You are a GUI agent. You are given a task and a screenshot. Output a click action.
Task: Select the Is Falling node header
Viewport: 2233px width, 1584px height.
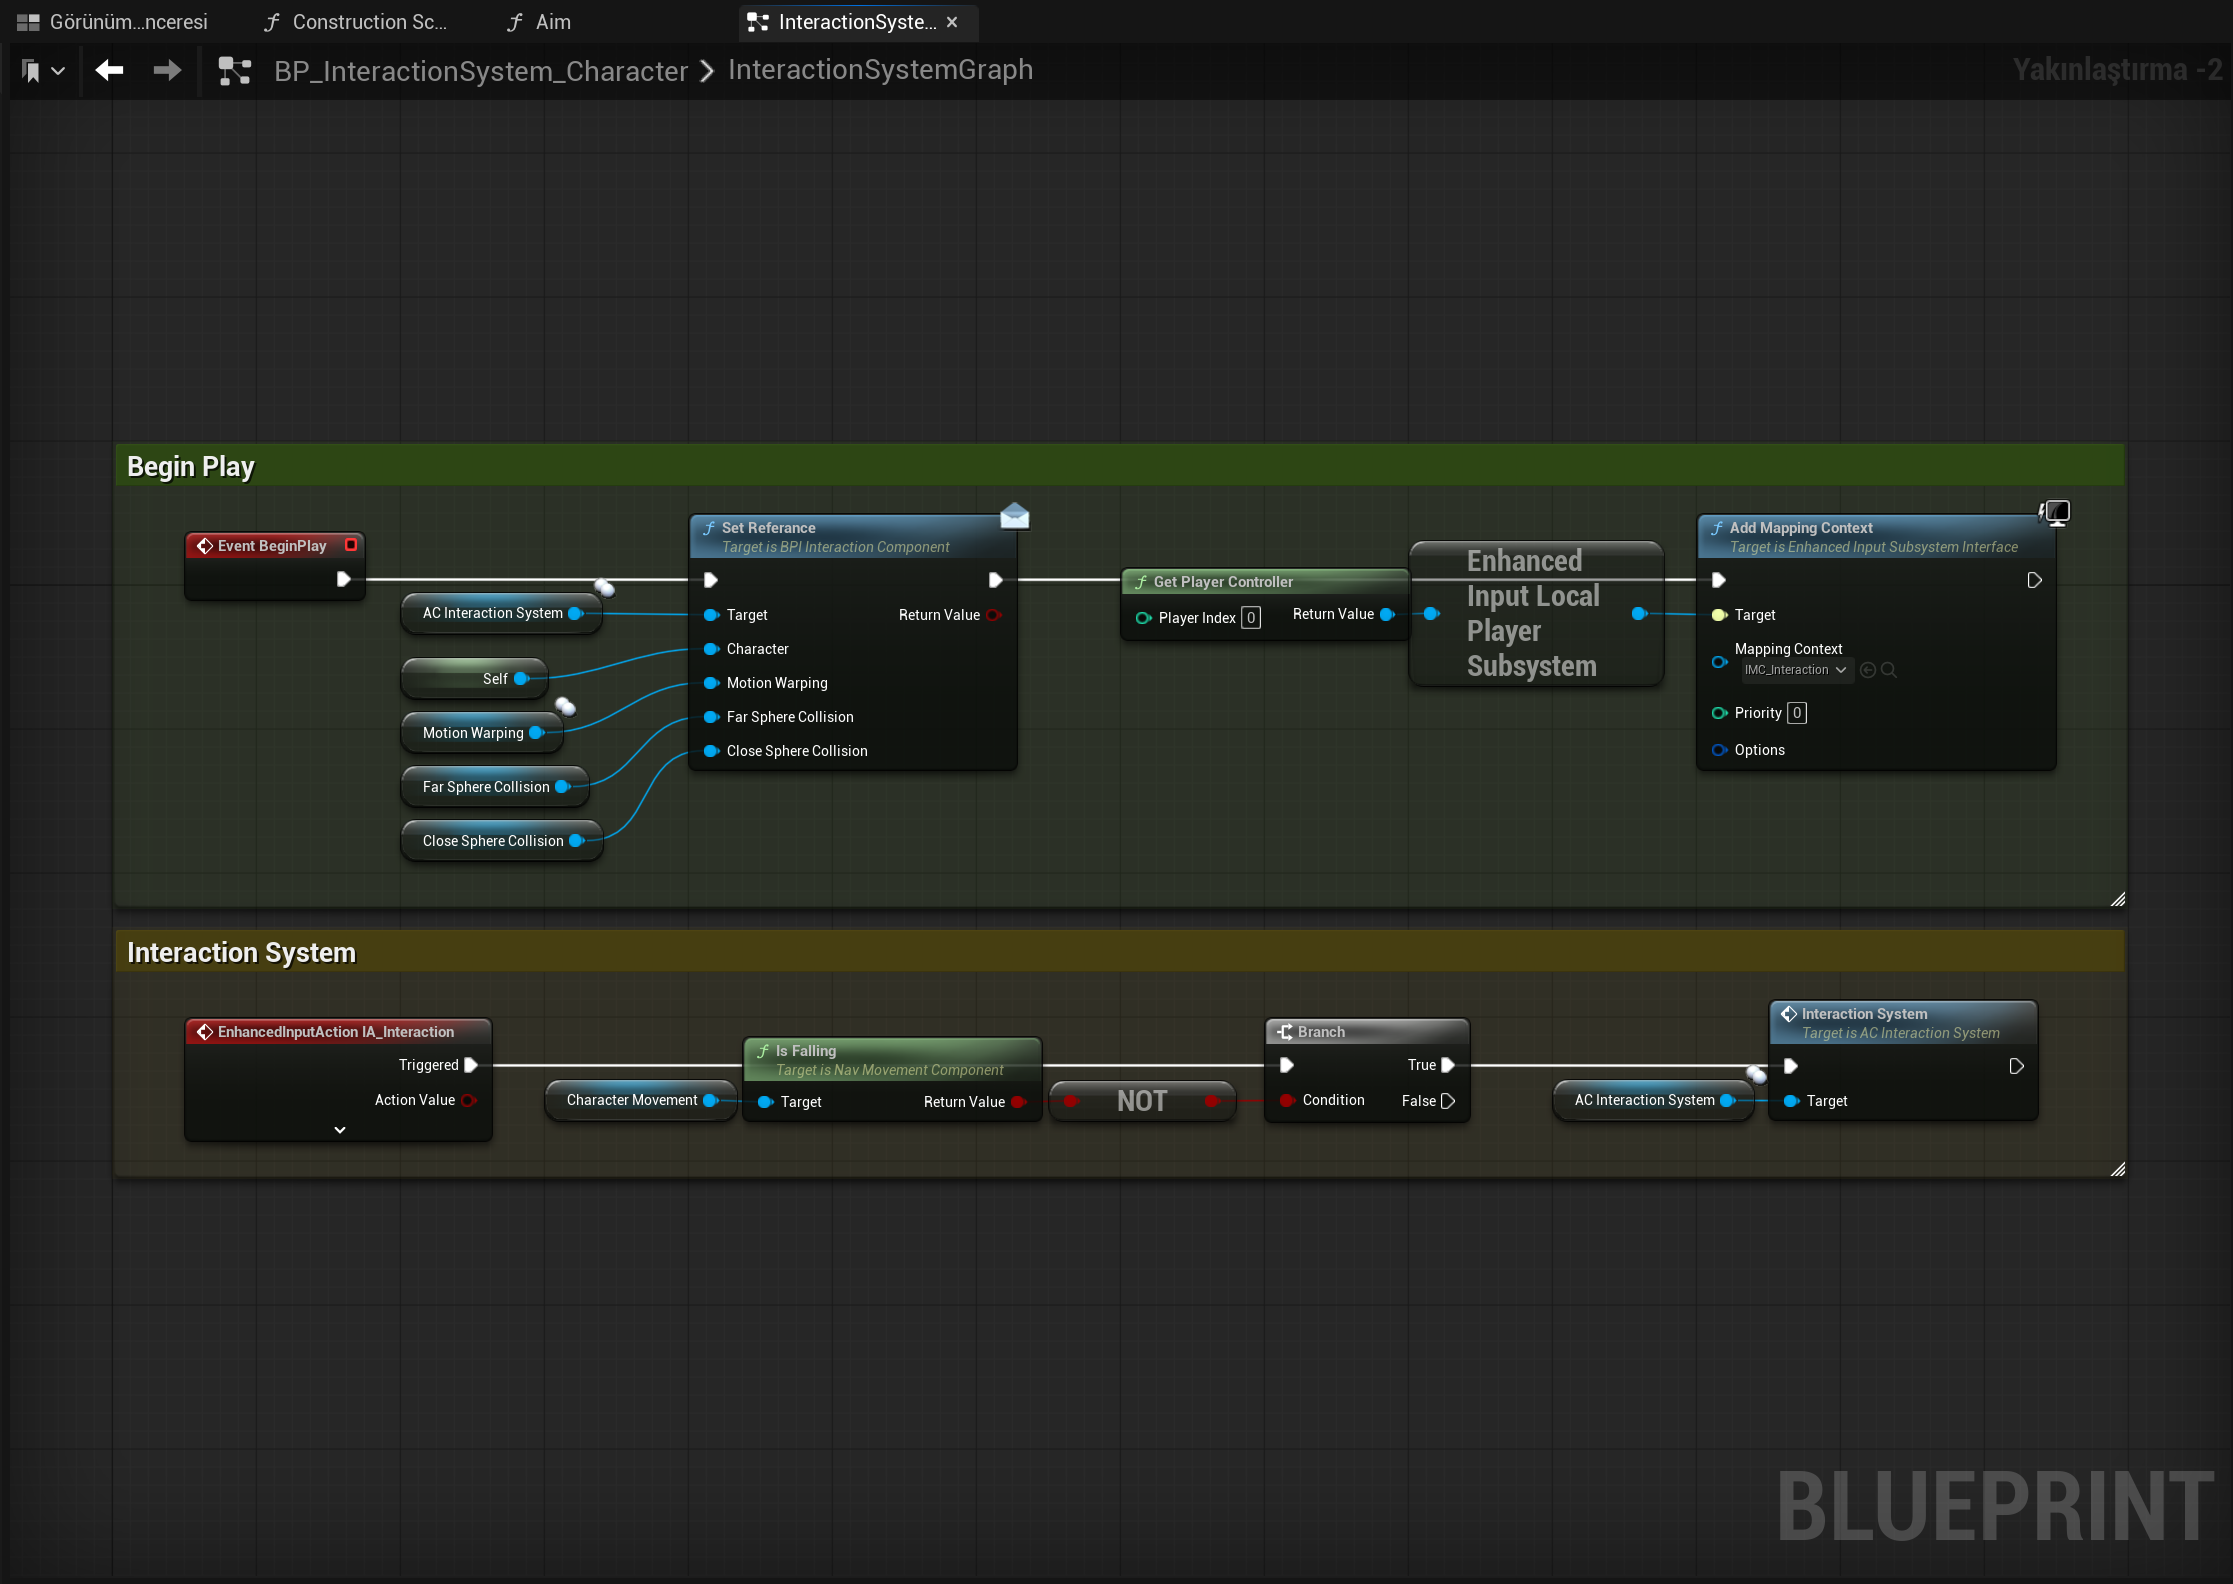tap(892, 1059)
